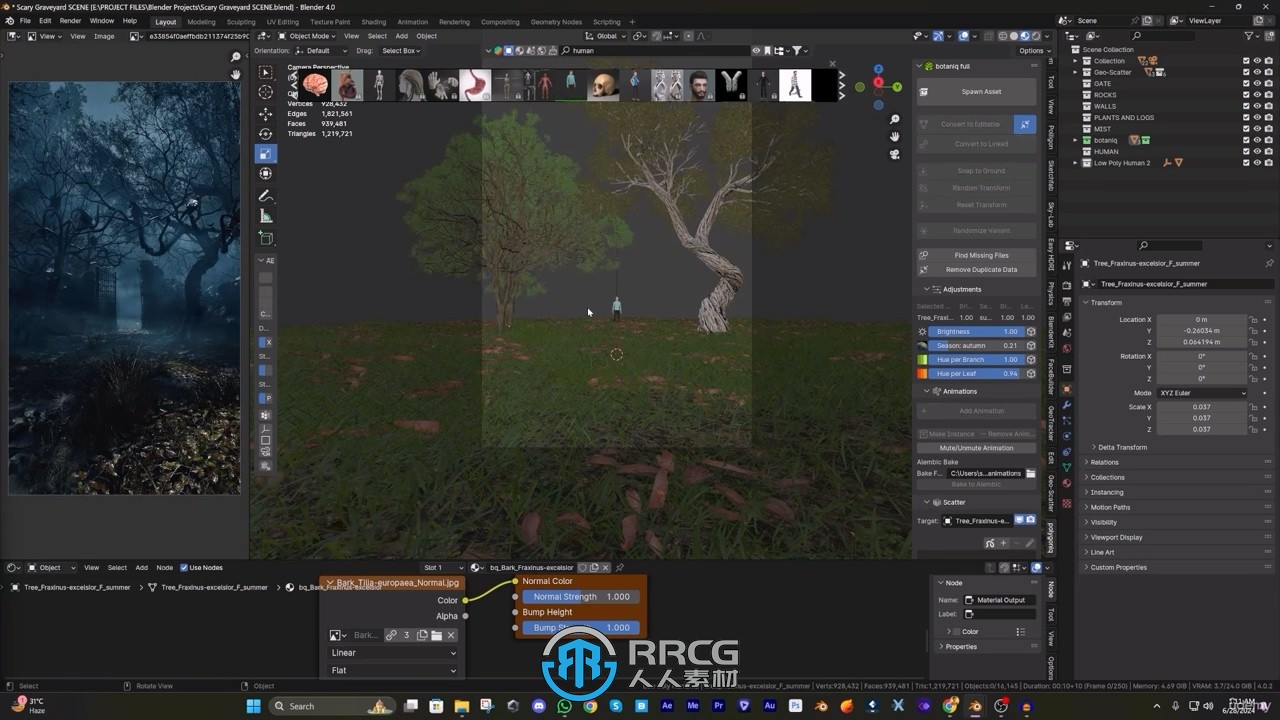Toggle exclude checkbox for ROCKS collection

pyautogui.click(x=1246, y=95)
